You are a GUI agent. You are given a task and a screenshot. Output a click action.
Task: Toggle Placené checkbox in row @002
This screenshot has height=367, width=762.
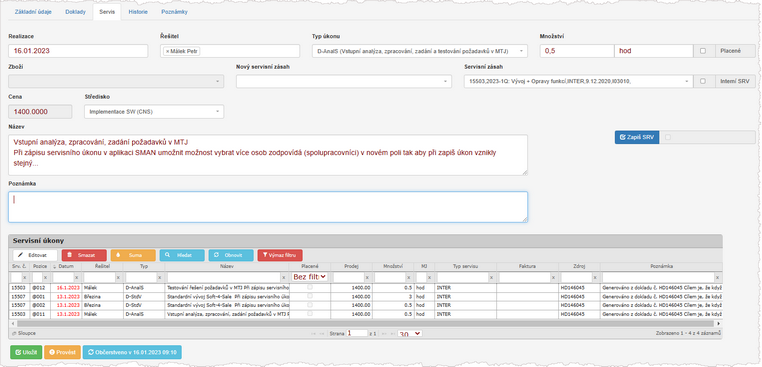tap(310, 305)
